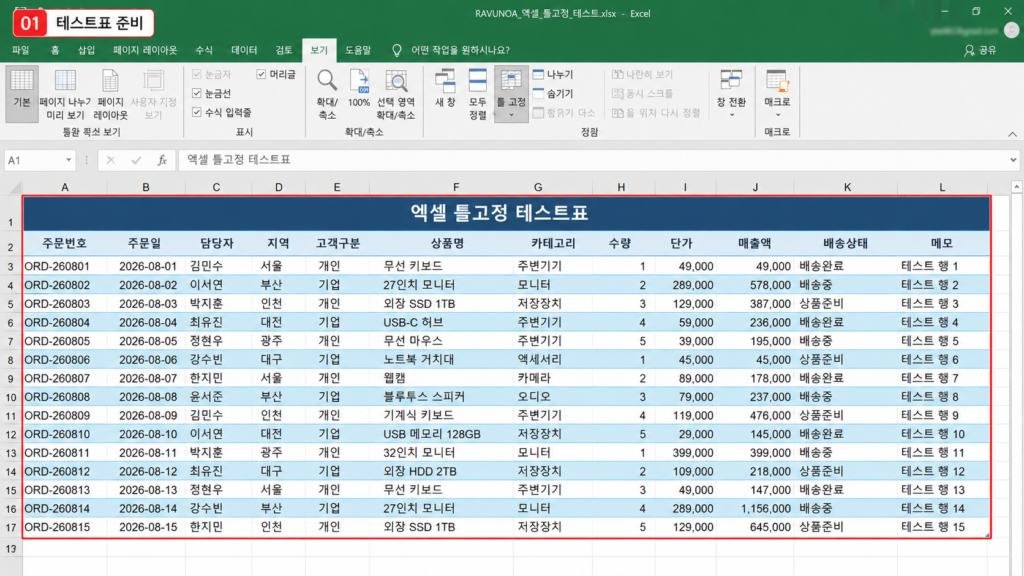Click the formula bar Enter checkmark icon

pyautogui.click(x=136, y=160)
